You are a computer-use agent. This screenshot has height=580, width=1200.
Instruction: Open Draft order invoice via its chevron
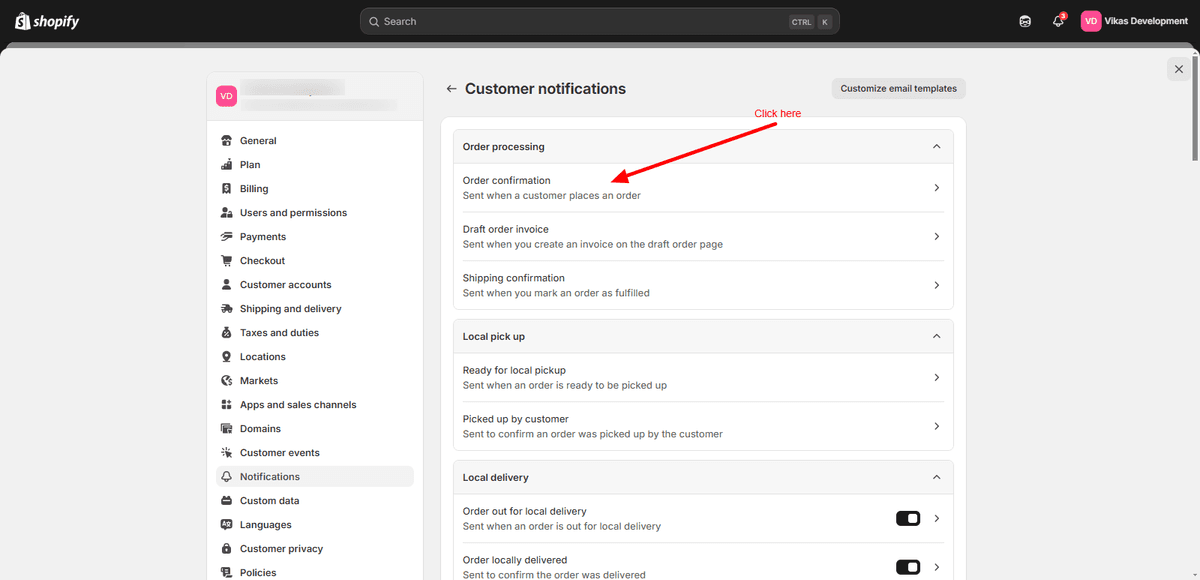pyautogui.click(x=936, y=237)
